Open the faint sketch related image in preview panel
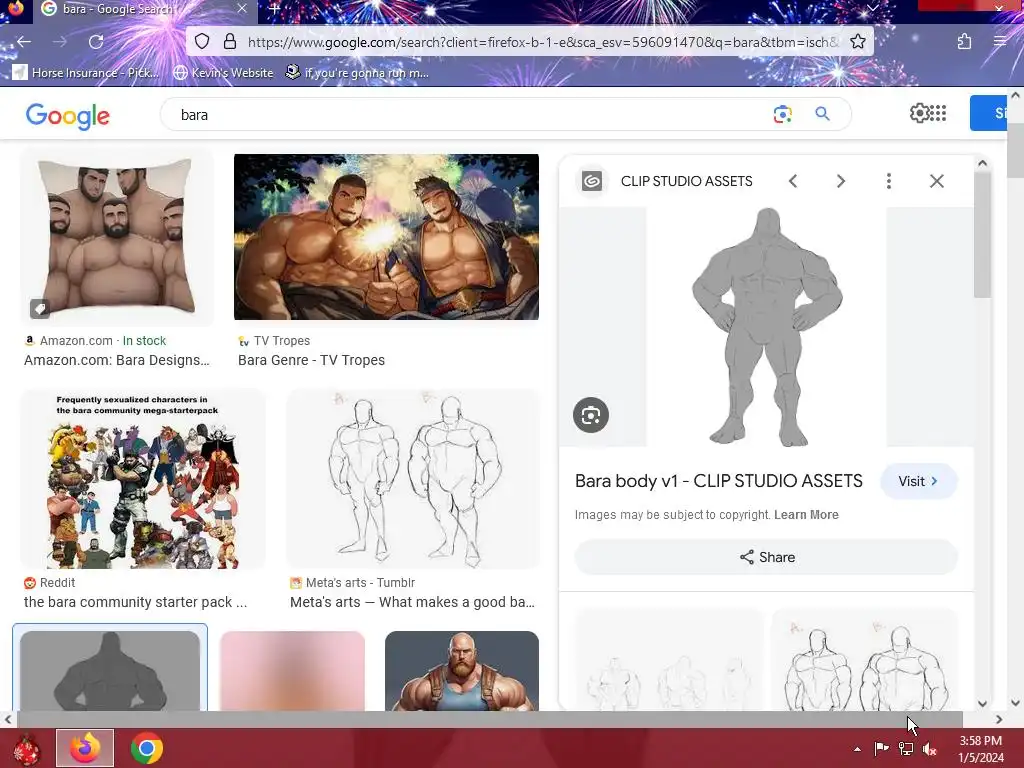 point(669,660)
